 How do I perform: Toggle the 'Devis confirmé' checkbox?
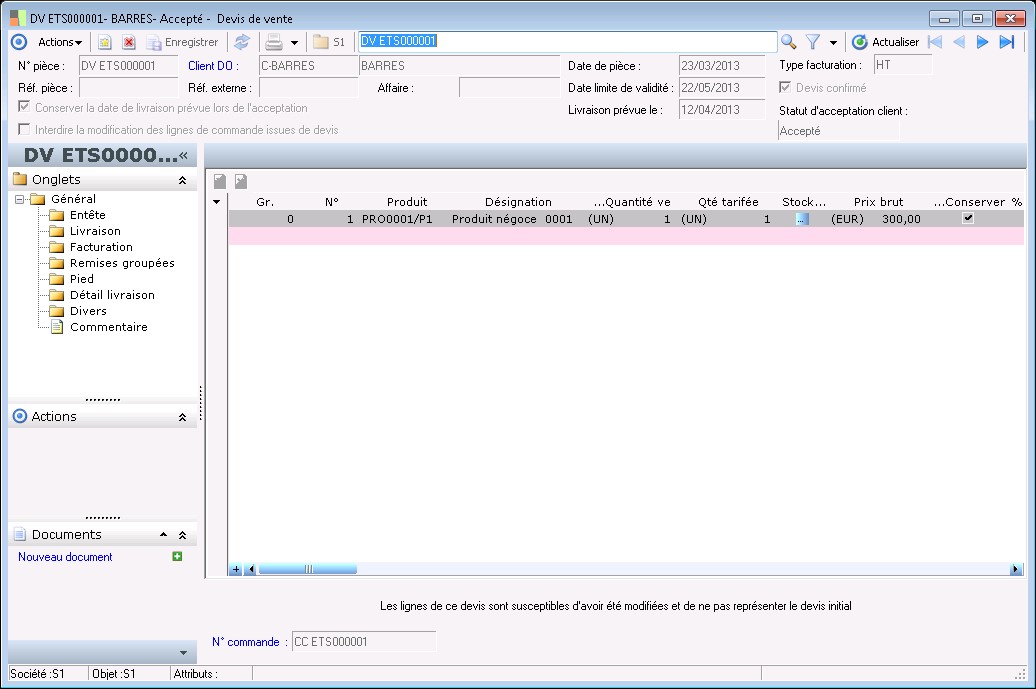coord(785,88)
